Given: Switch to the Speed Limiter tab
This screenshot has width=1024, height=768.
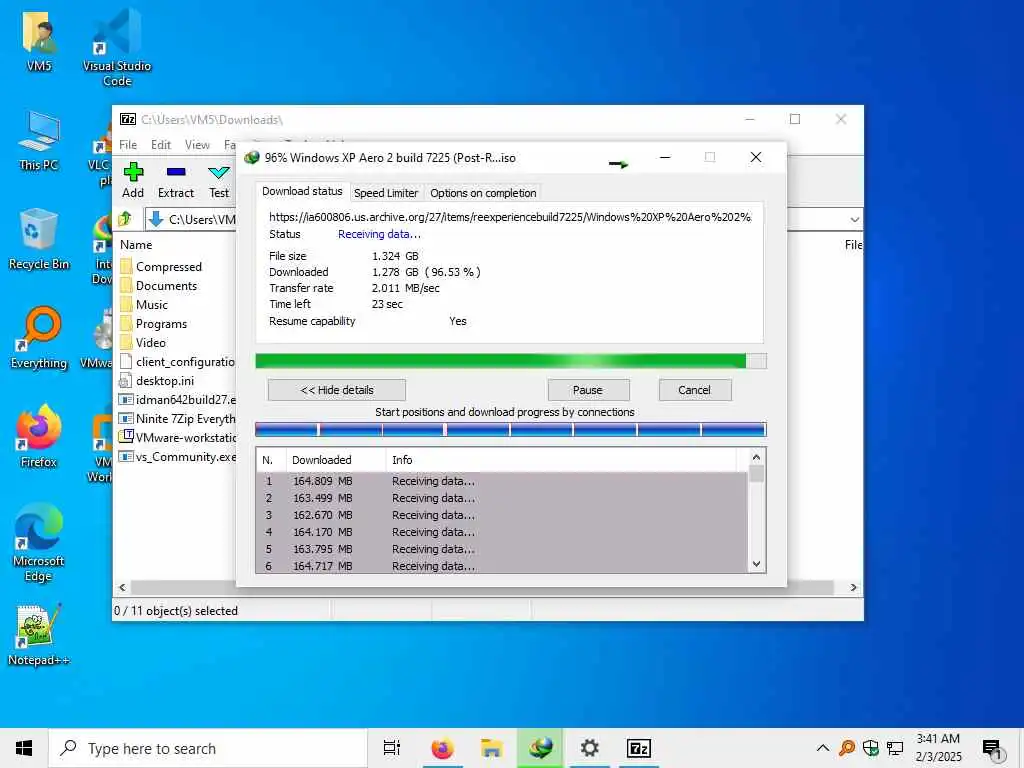Looking at the screenshot, I should coord(386,193).
